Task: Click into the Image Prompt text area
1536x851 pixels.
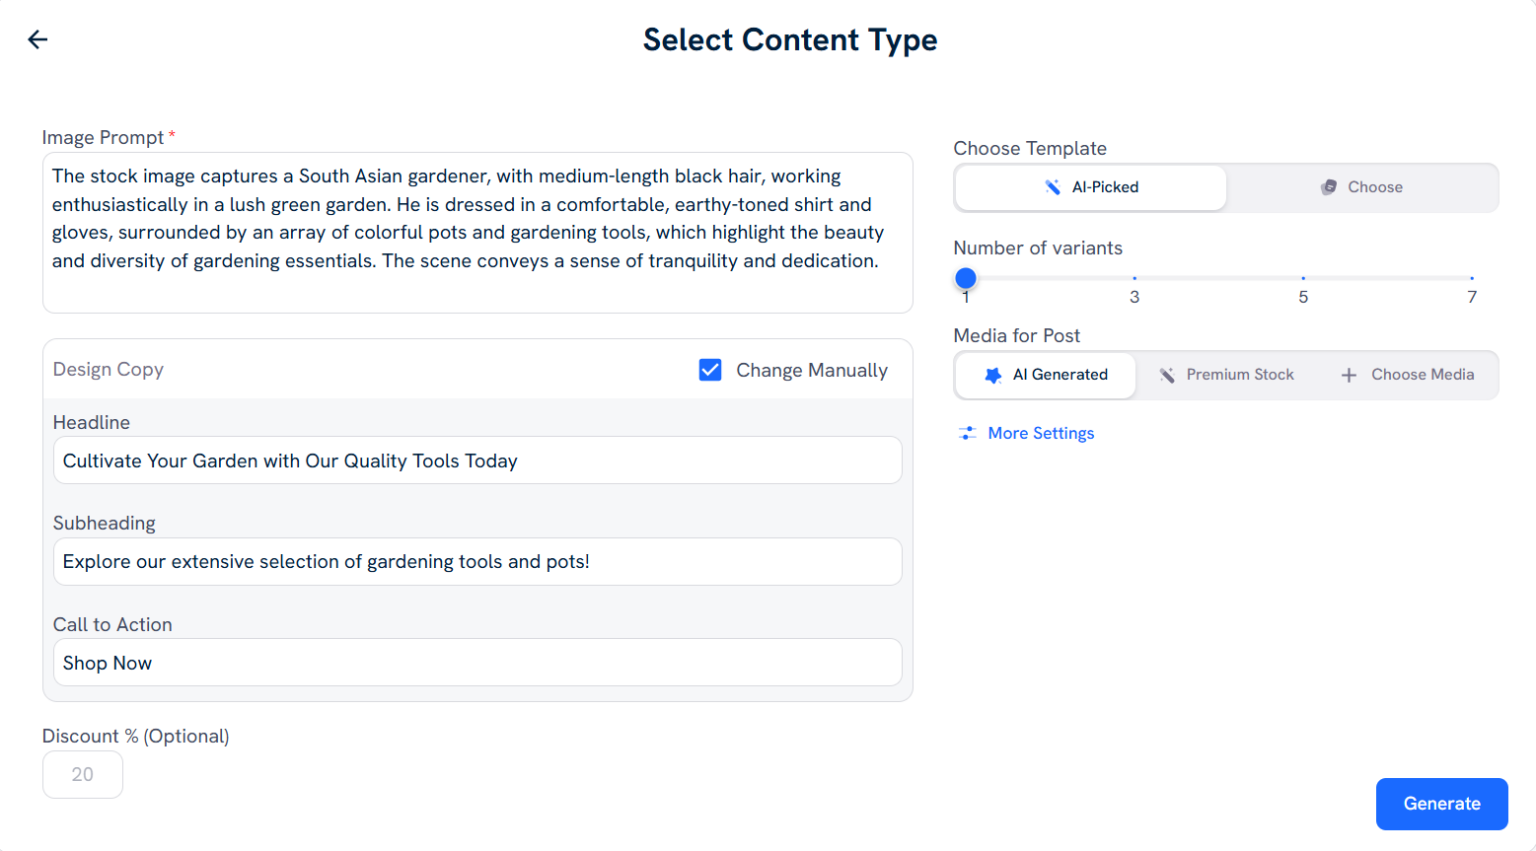Action: click(477, 232)
